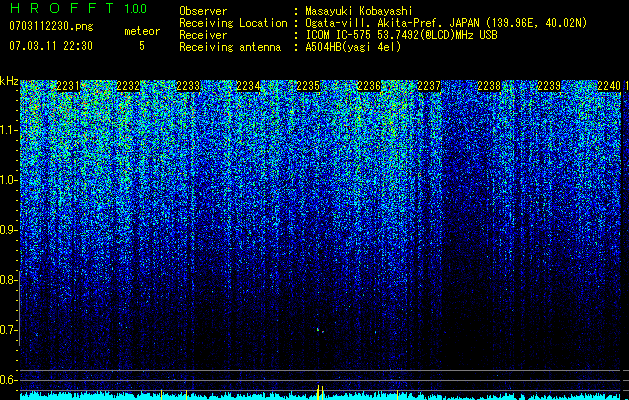Click the 2234 time marker
629x400 pixels.
[x=248, y=86]
